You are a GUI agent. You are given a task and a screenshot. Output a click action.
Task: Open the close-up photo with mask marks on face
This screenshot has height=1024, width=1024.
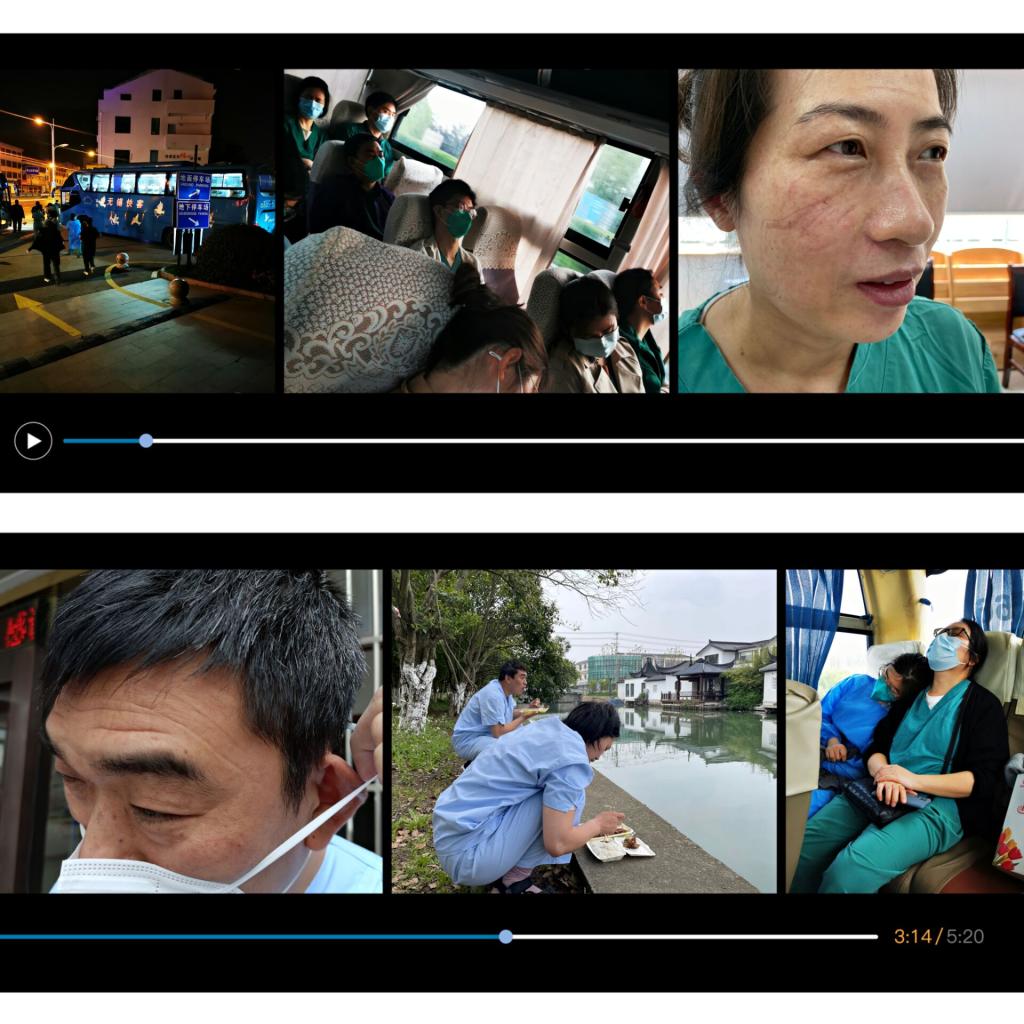coord(850,230)
